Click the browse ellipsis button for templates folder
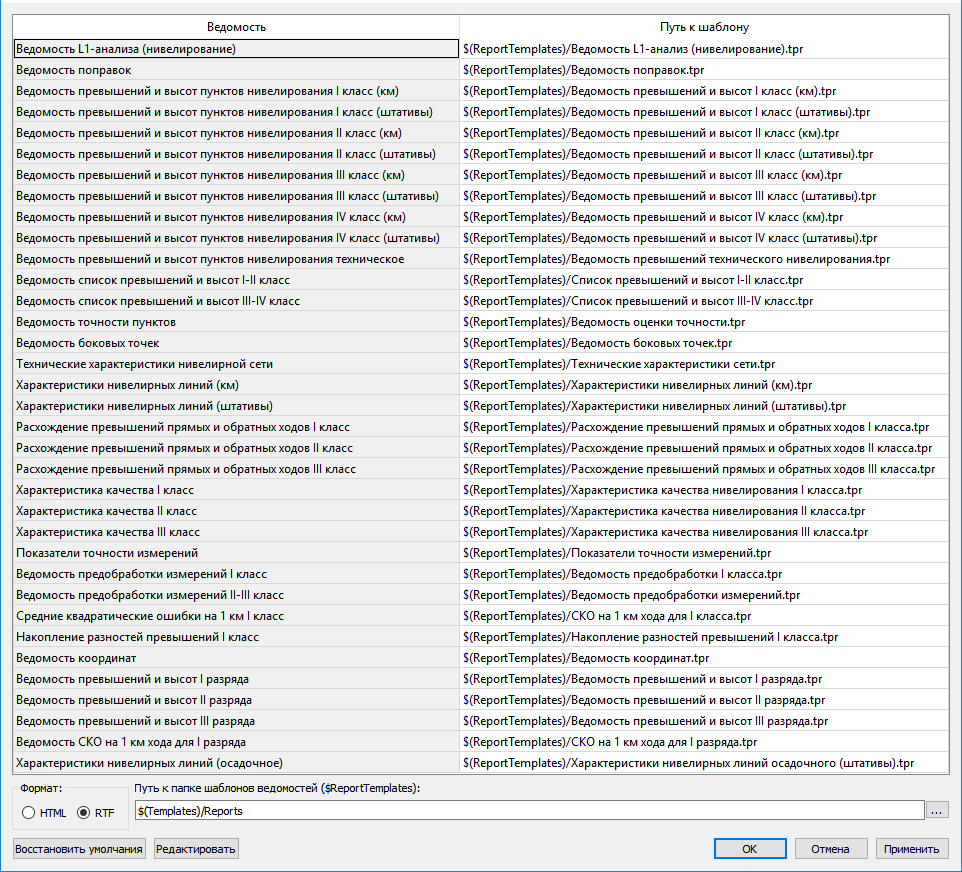This screenshot has width=962, height=872. (936, 811)
